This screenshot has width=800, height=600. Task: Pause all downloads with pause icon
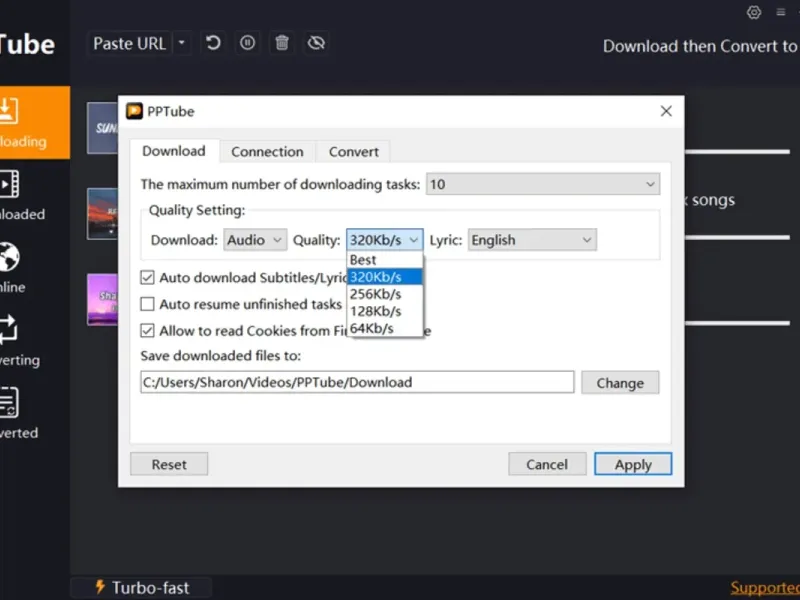click(x=247, y=43)
